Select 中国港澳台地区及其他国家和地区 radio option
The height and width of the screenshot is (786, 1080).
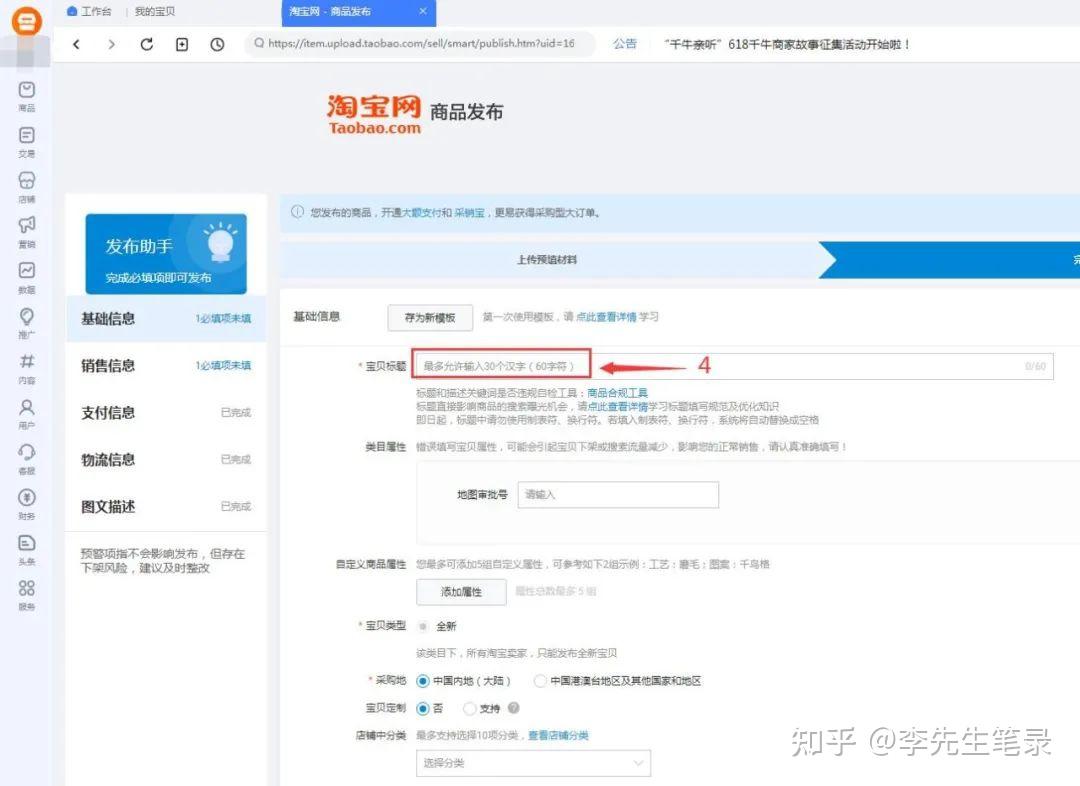(540, 681)
